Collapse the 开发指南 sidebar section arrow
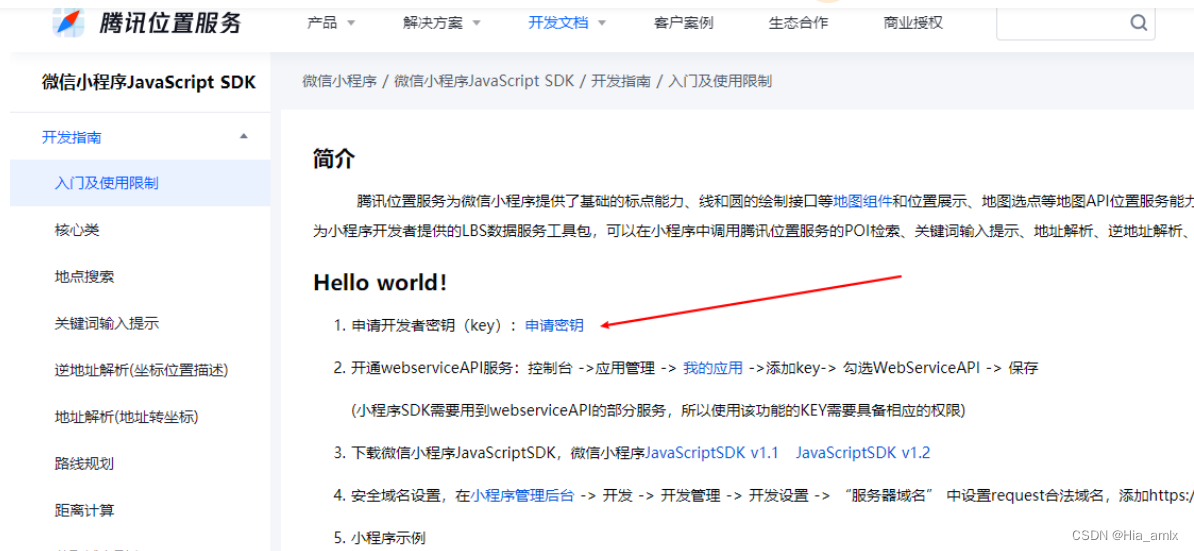Viewport: 1194px width, 551px height. 244,137
